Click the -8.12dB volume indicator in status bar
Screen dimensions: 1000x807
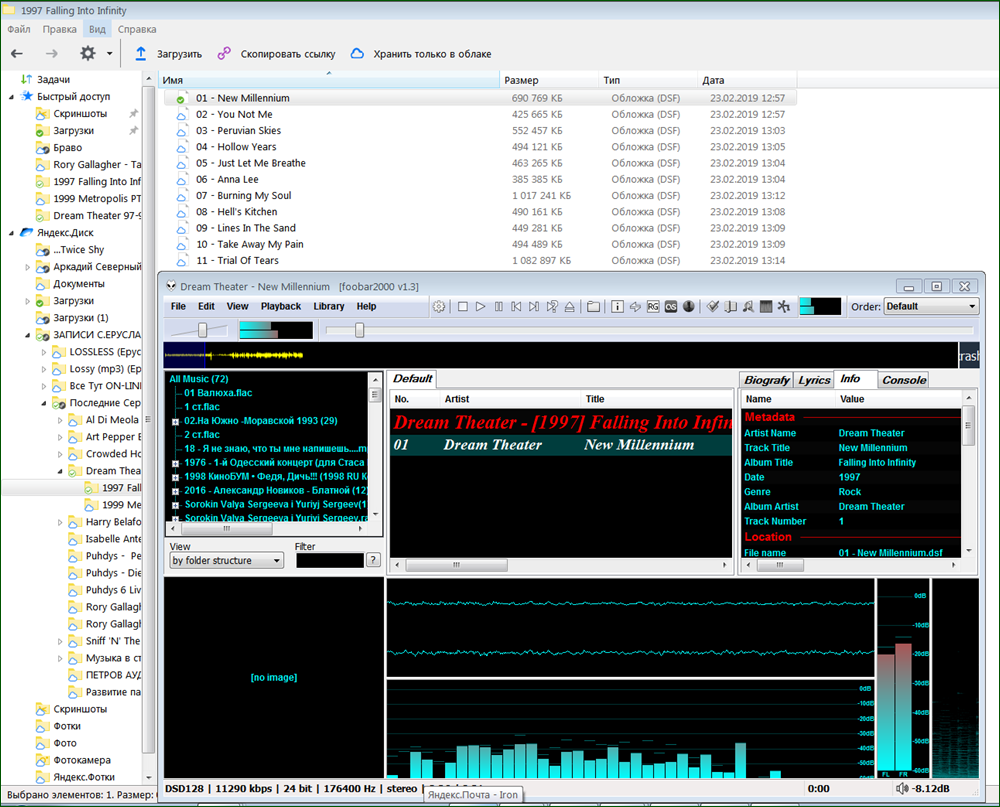click(923, 788)
